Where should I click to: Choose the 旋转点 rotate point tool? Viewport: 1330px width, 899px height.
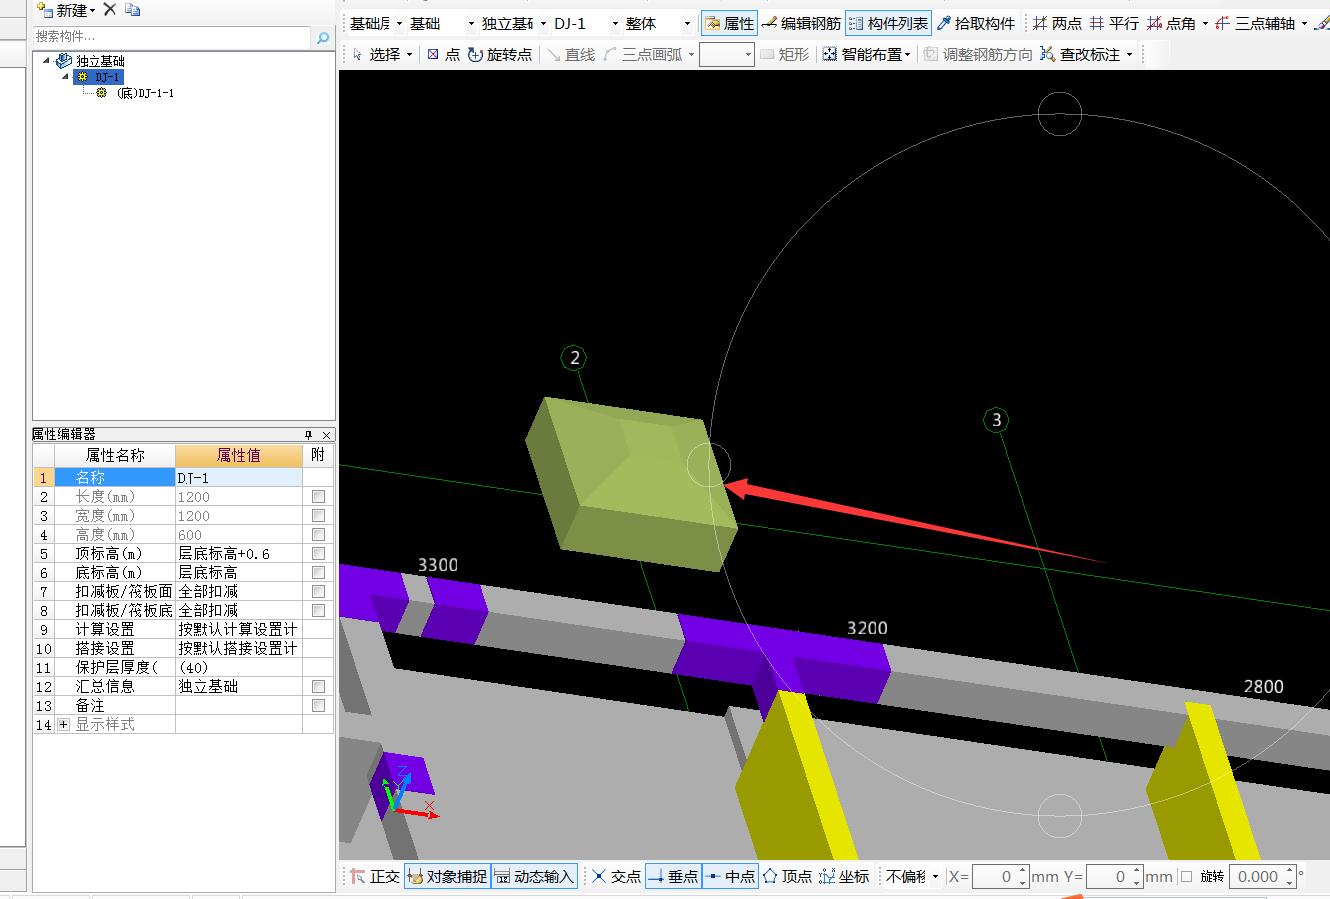[500, 54]
